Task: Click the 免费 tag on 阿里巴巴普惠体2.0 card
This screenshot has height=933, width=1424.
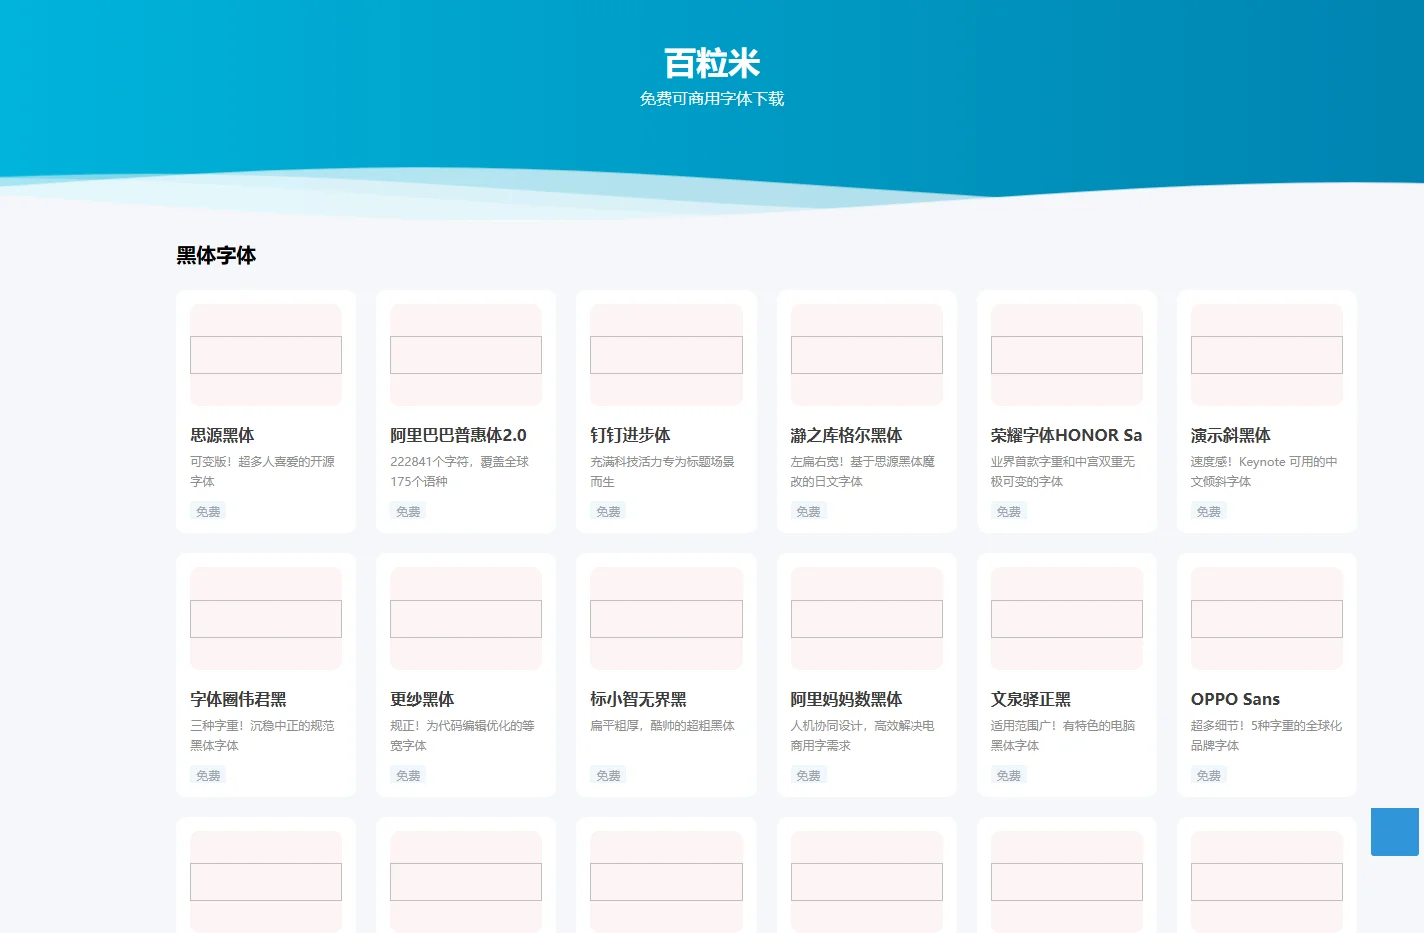Action: pyautogui.click(x=408, y=511)
